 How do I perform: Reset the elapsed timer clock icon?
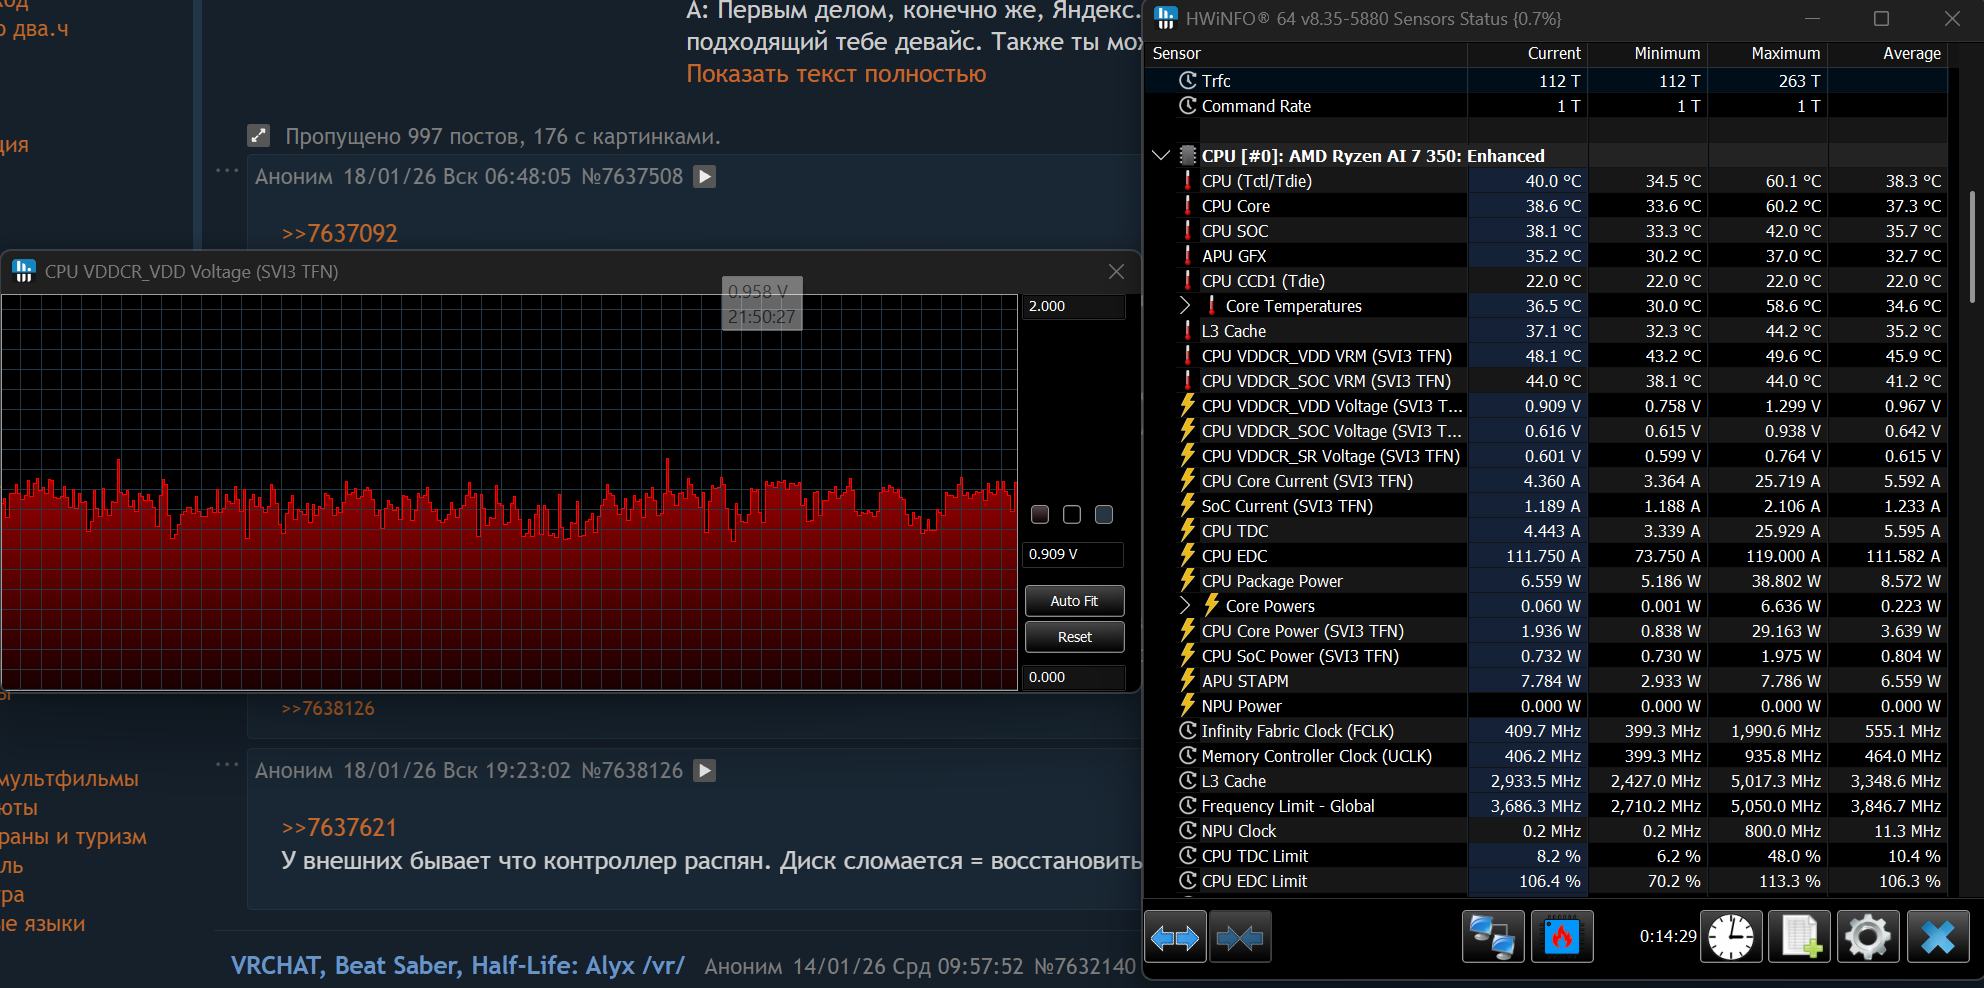[x=1730, y=937]
